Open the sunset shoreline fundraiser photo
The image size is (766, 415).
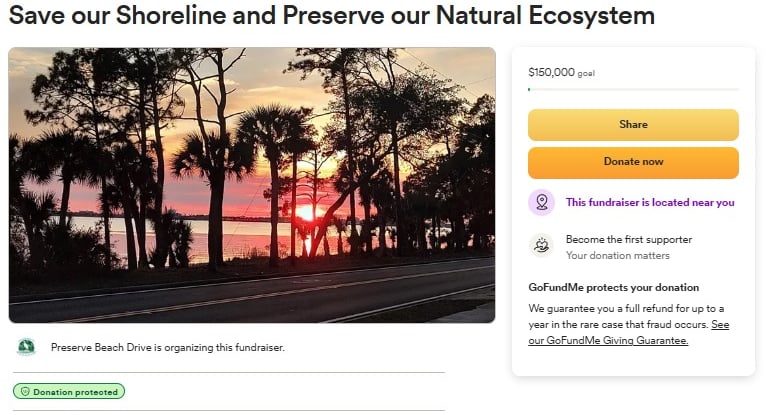pyautogui.click(x=252, y=185)
